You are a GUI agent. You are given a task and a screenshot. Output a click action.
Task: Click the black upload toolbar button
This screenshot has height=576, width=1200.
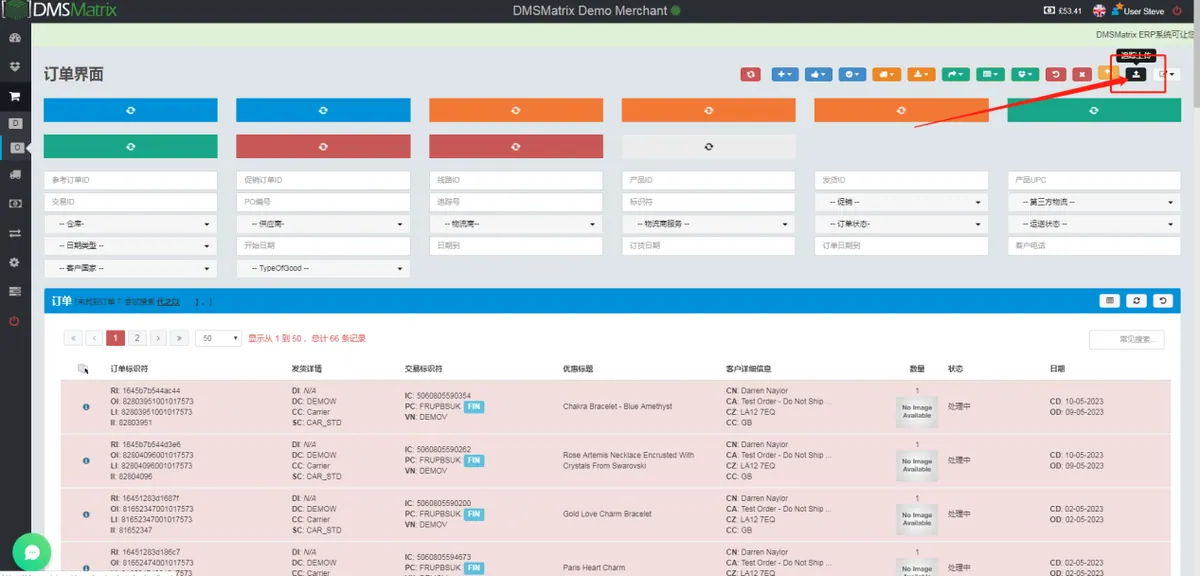point(1135,74)
